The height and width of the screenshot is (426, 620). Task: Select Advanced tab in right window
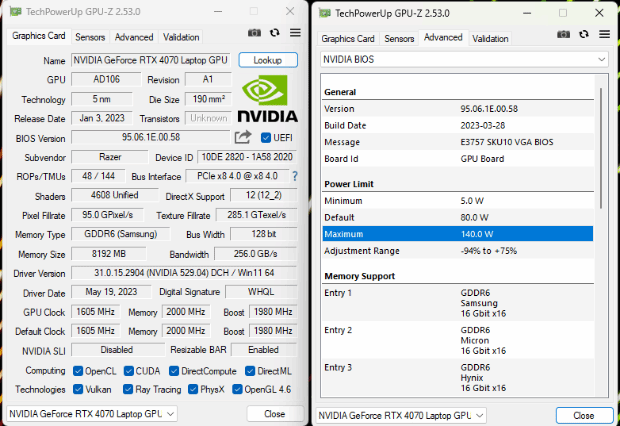[443, 38]
